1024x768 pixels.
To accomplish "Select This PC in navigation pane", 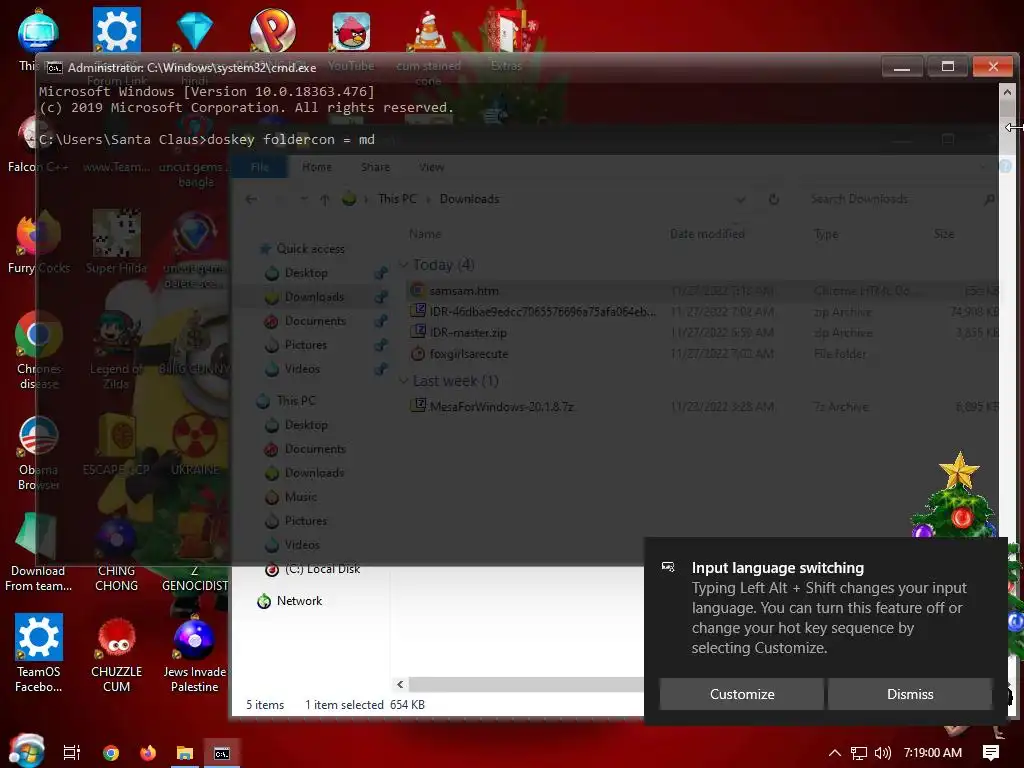I will [x=295, y=400].
